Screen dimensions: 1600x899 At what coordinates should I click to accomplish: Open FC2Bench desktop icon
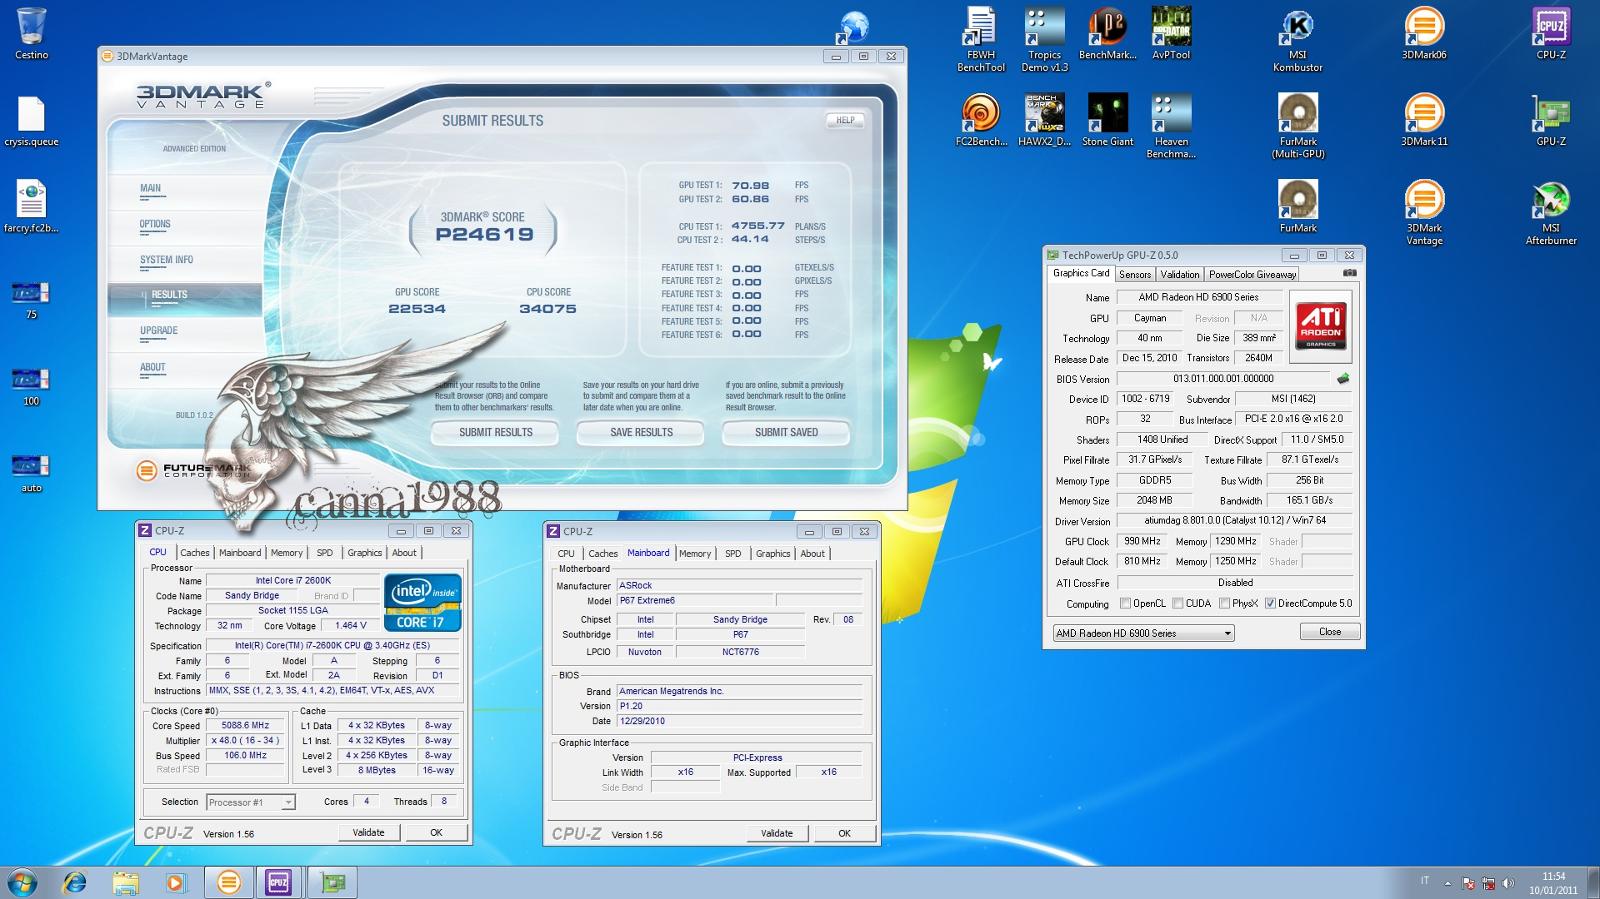click(981, 120)
